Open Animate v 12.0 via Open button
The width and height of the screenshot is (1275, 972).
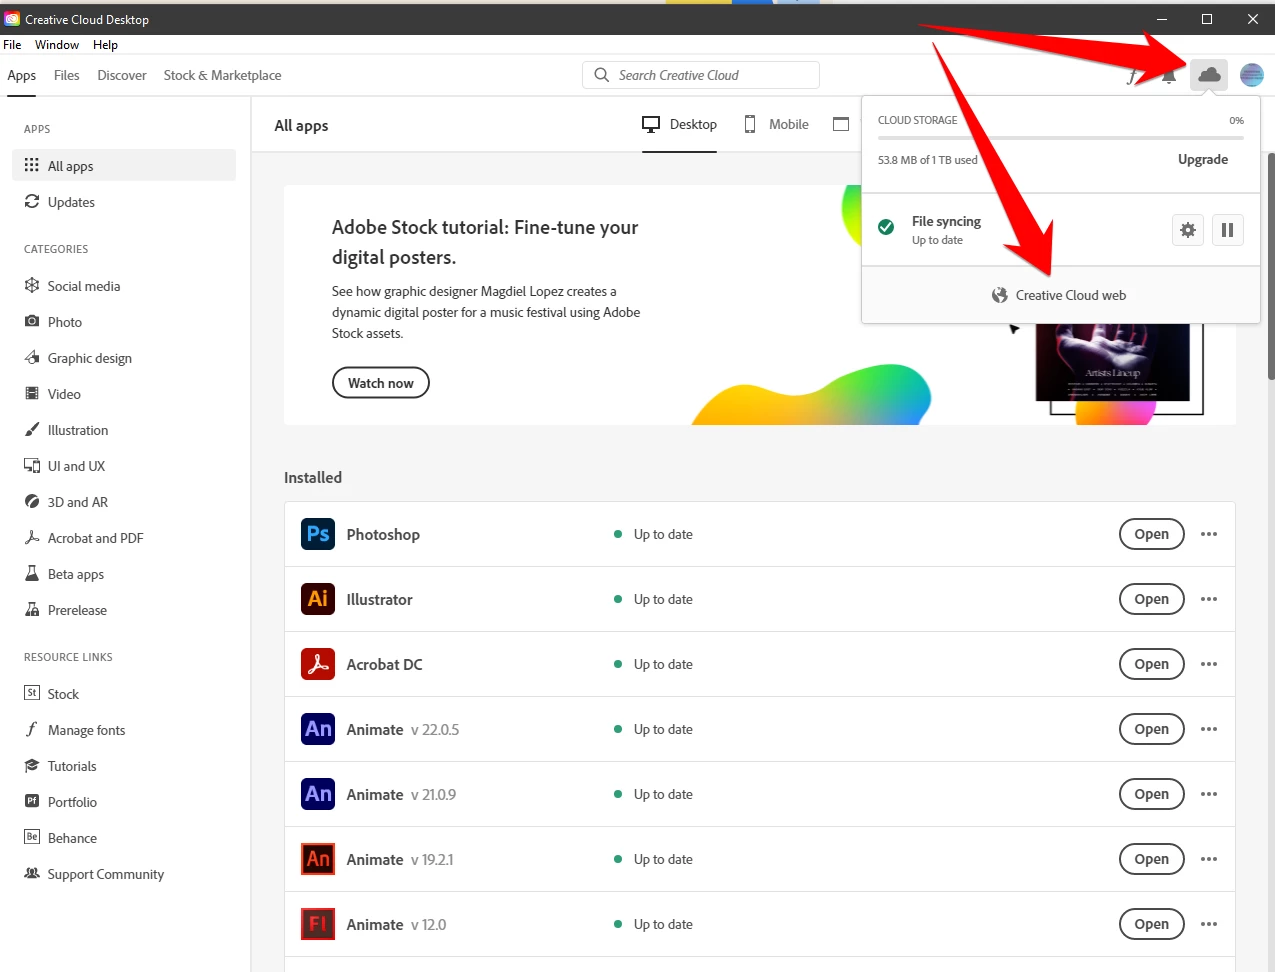(1152, 924)
